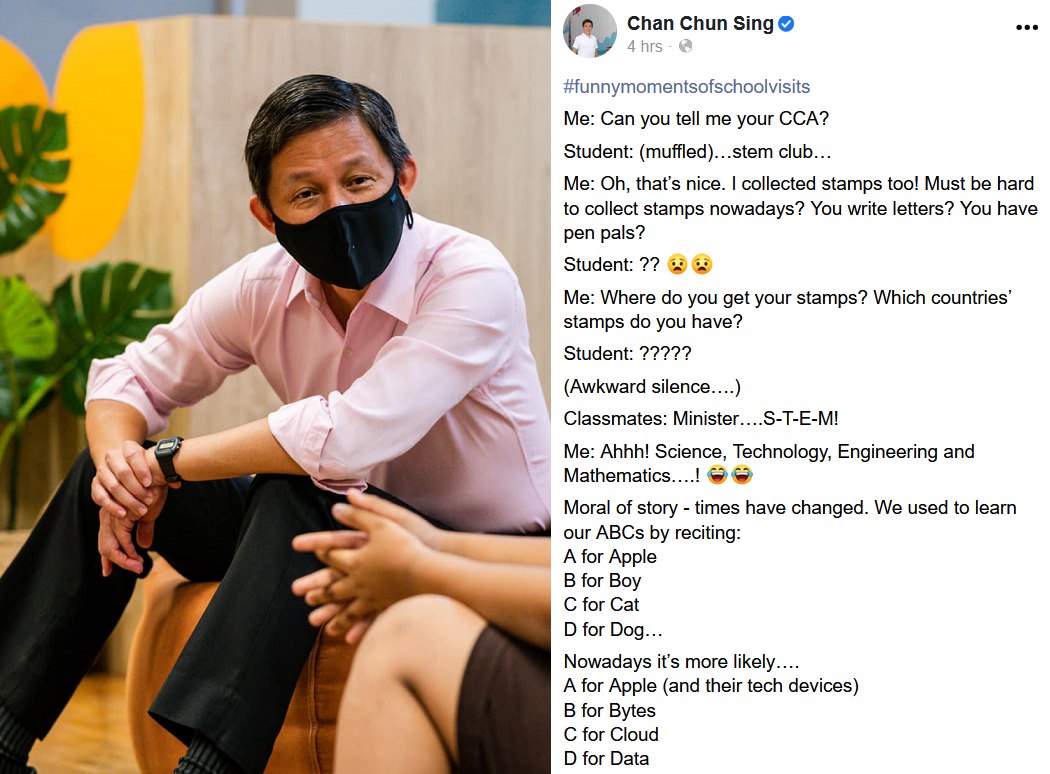The height and width of the screenshot is (774, 1050).
Task: Click the first worried face emoji
Action: tap(678, 264)
